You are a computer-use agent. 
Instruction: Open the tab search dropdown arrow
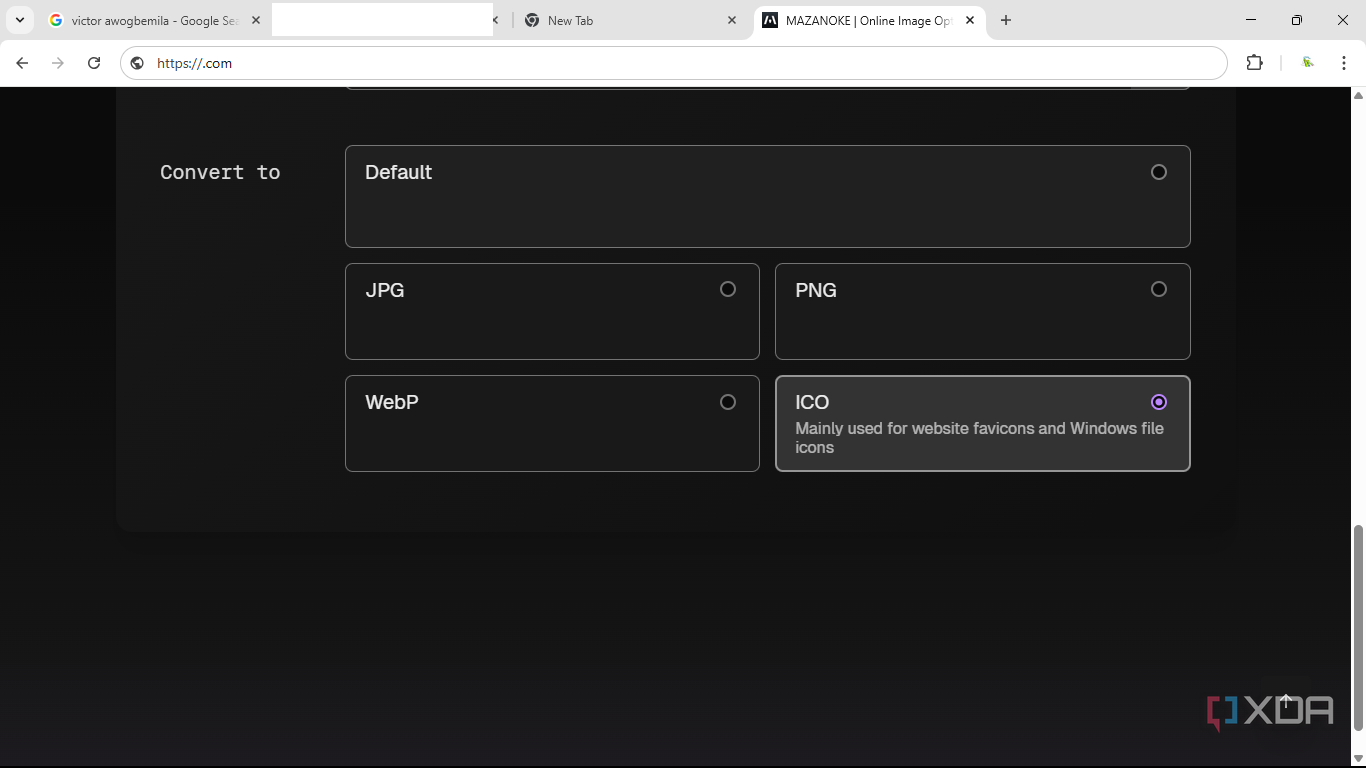(19, 20)
